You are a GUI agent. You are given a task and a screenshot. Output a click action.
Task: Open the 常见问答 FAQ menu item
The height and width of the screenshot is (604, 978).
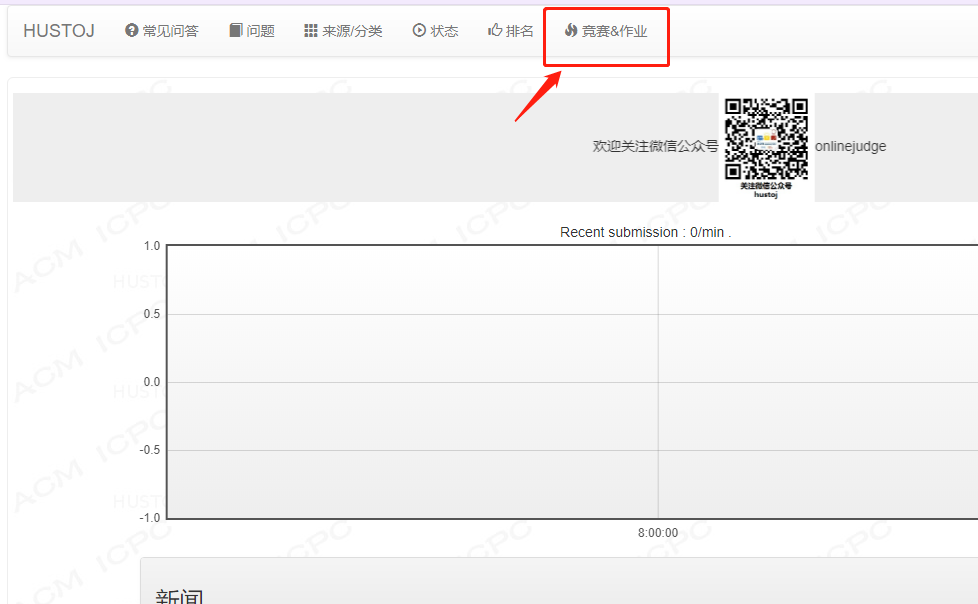pyautogui.click(x=170, y=30)
